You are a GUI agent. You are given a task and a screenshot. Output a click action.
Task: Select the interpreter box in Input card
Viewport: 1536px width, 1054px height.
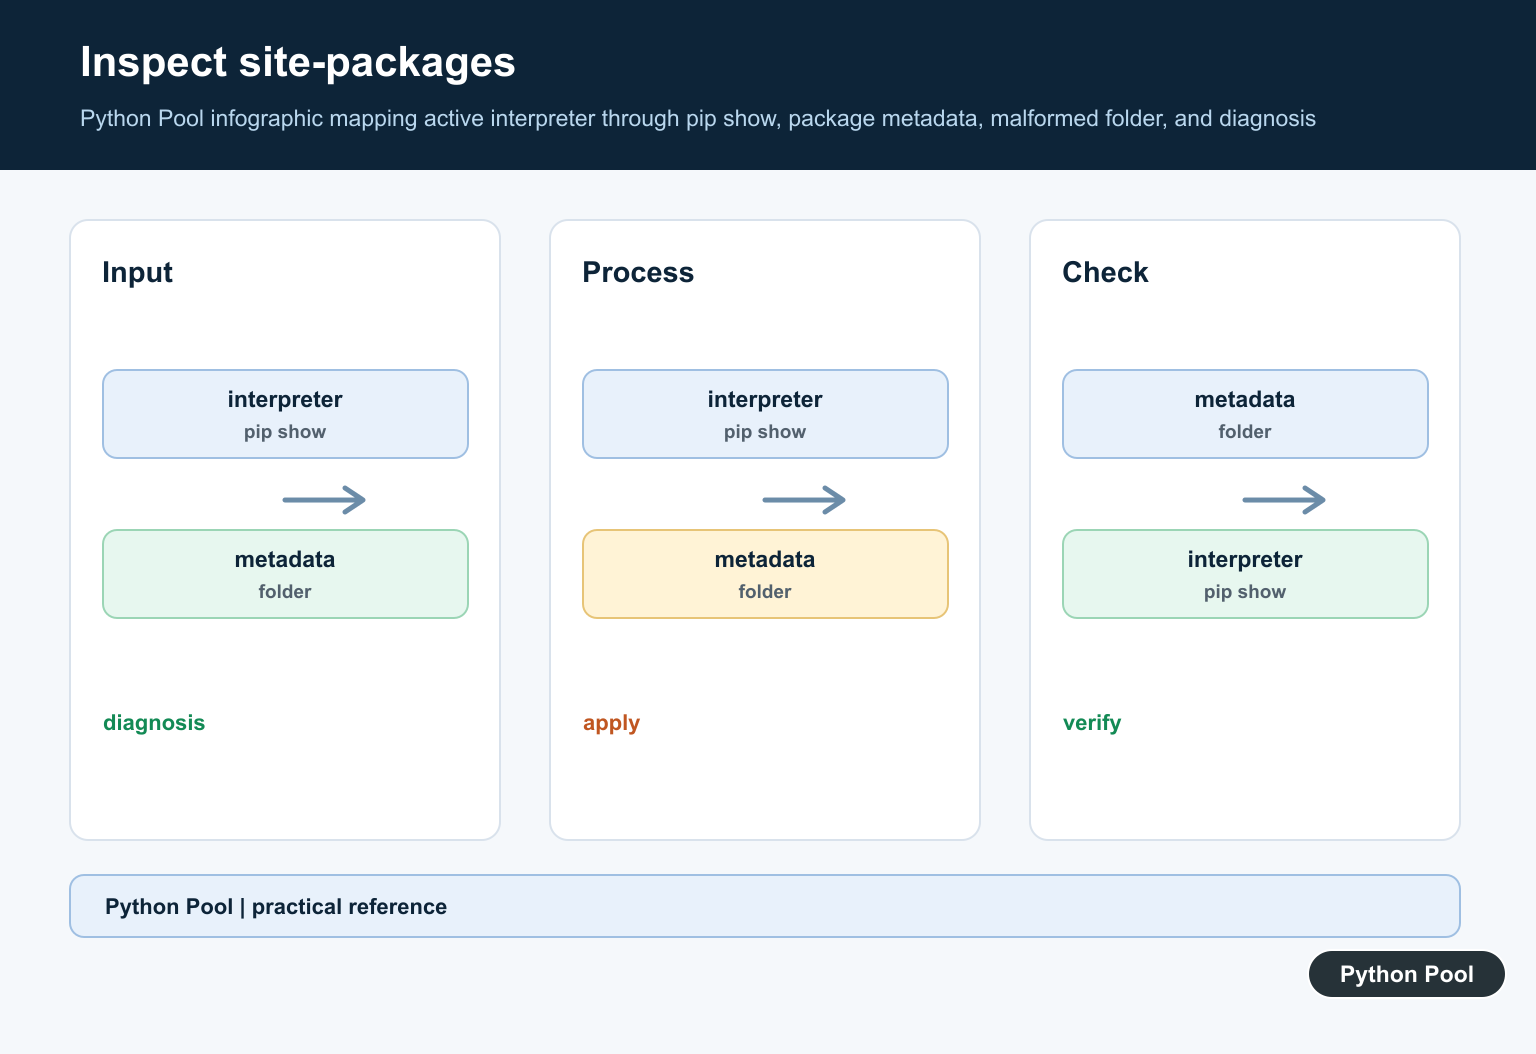point(285,414)
